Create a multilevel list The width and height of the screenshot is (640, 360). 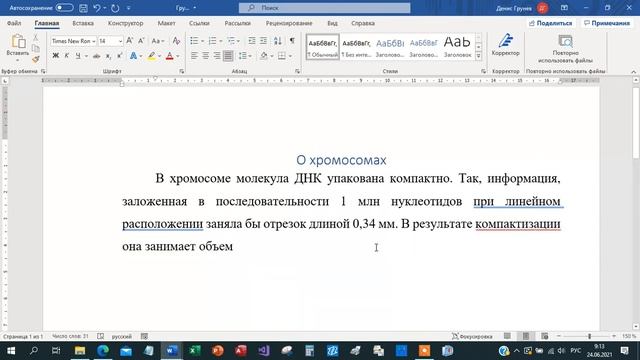click(x=231, y=41)
